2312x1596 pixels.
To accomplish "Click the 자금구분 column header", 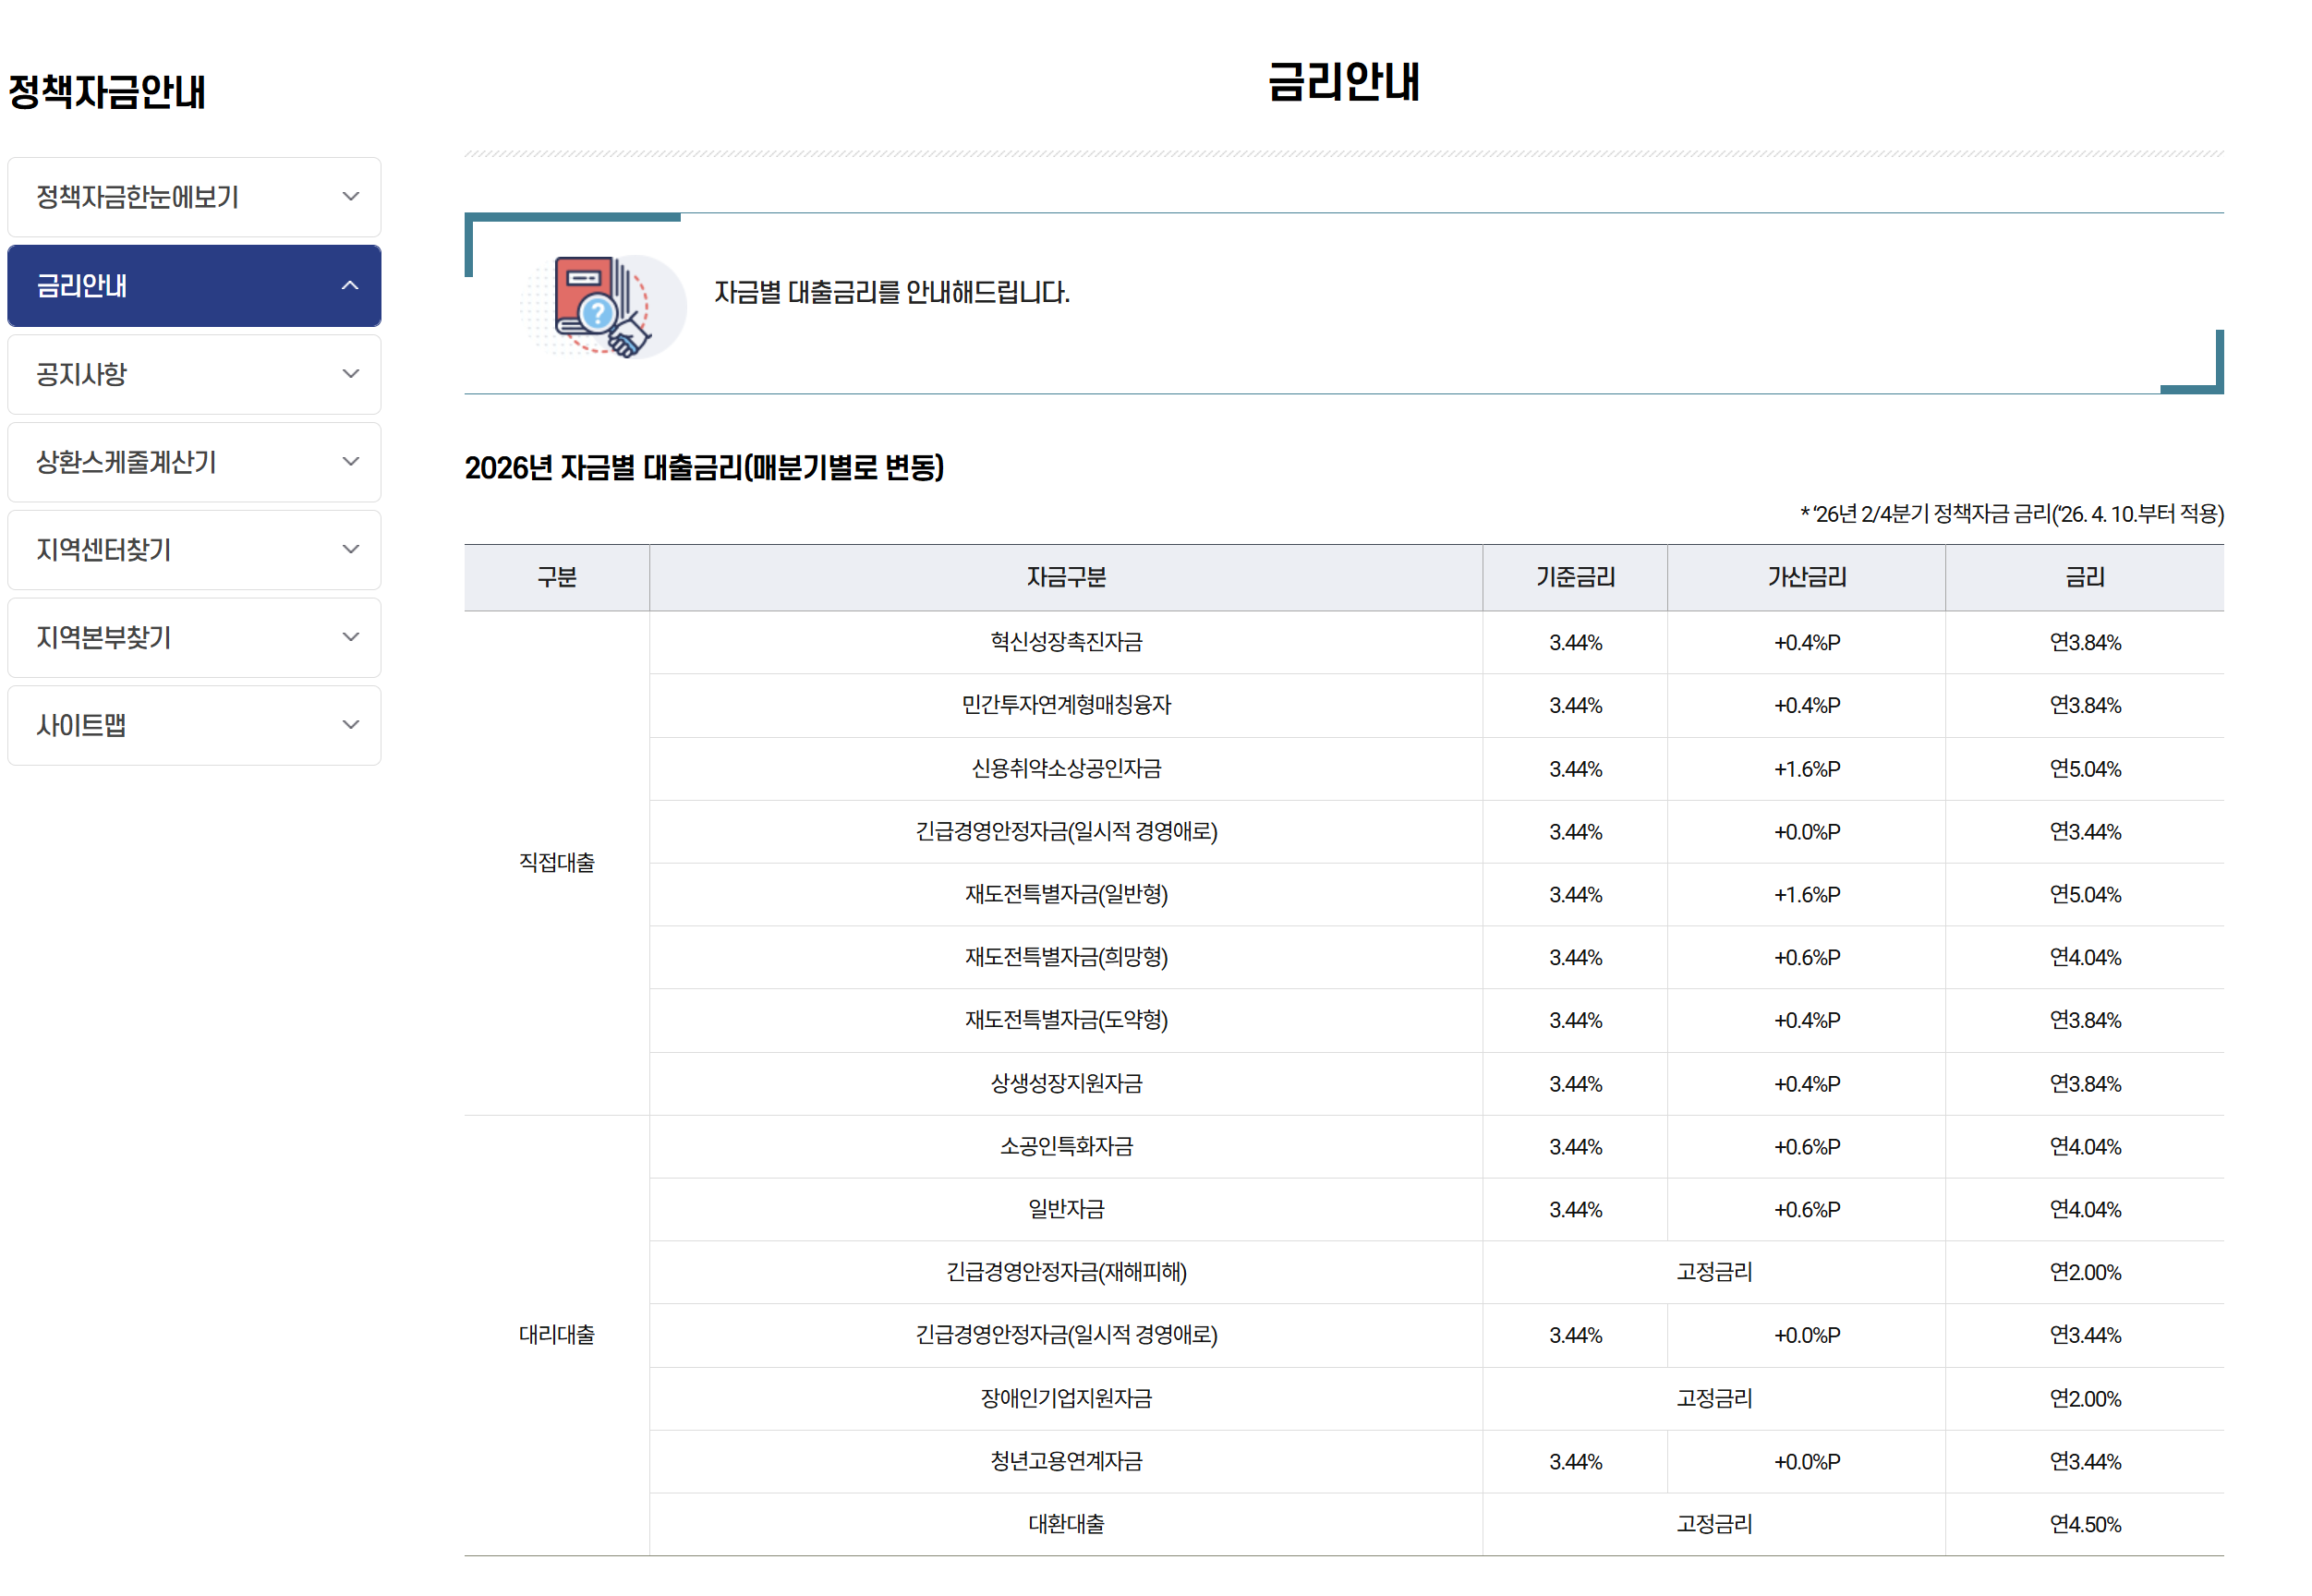I will pos(1065,577).
